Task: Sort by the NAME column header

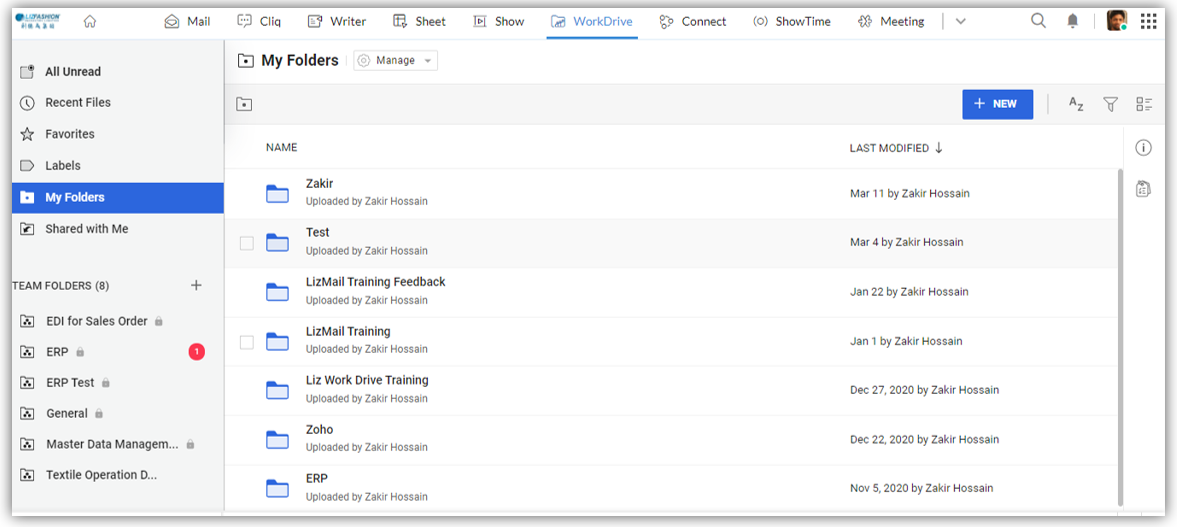Action: [281, 148]
